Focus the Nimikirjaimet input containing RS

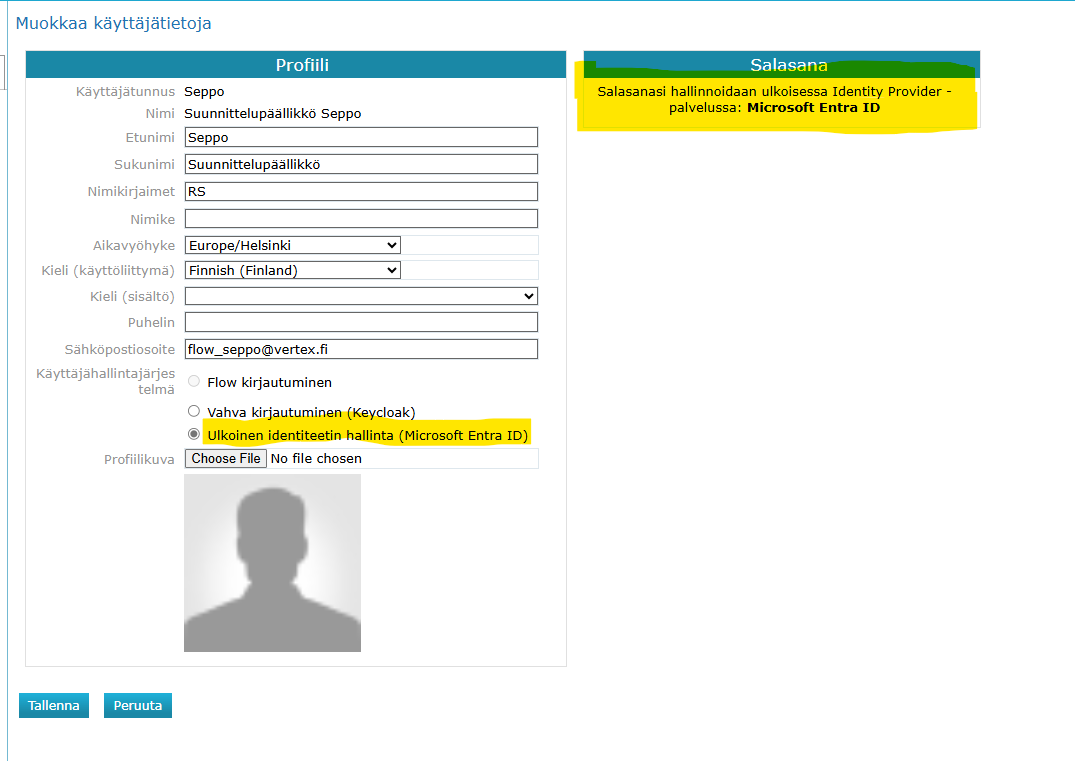click(x=361, y=191)
